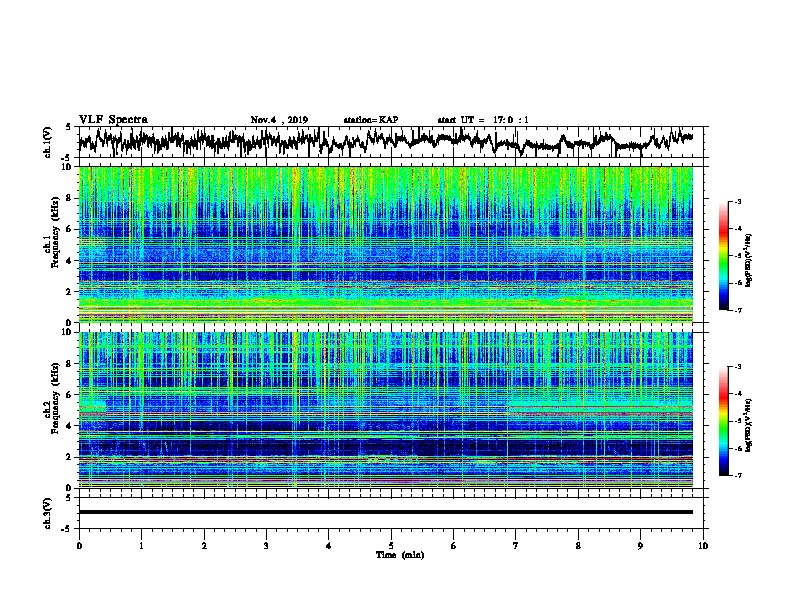Image resolution: width=792 pixels, height=612 pixels.
Task: Select the "start UT = 17:0 :1" text
Action: click(483, 120)
